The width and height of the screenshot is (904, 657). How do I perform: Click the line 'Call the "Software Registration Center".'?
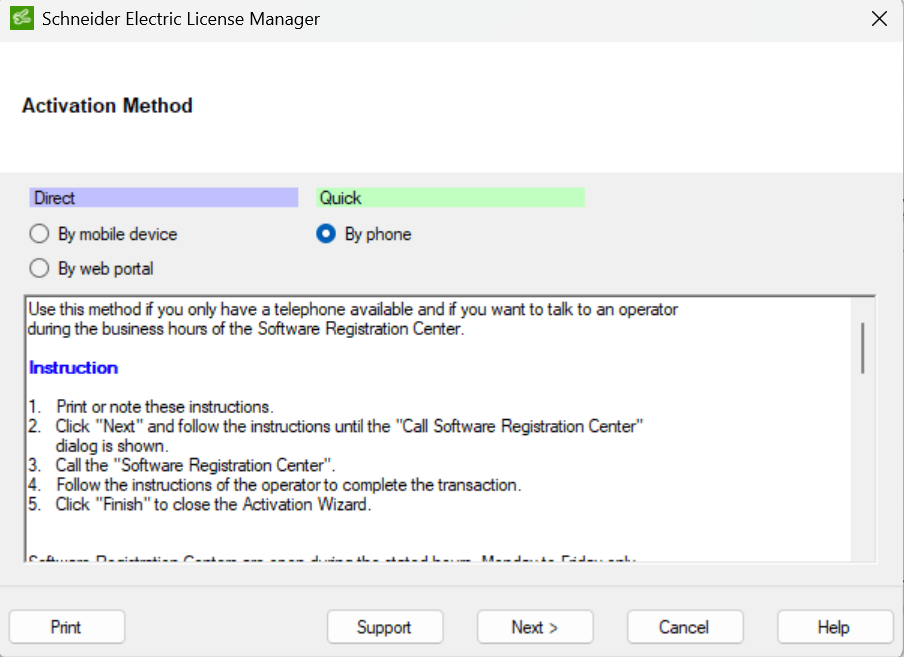pos(195,465)
